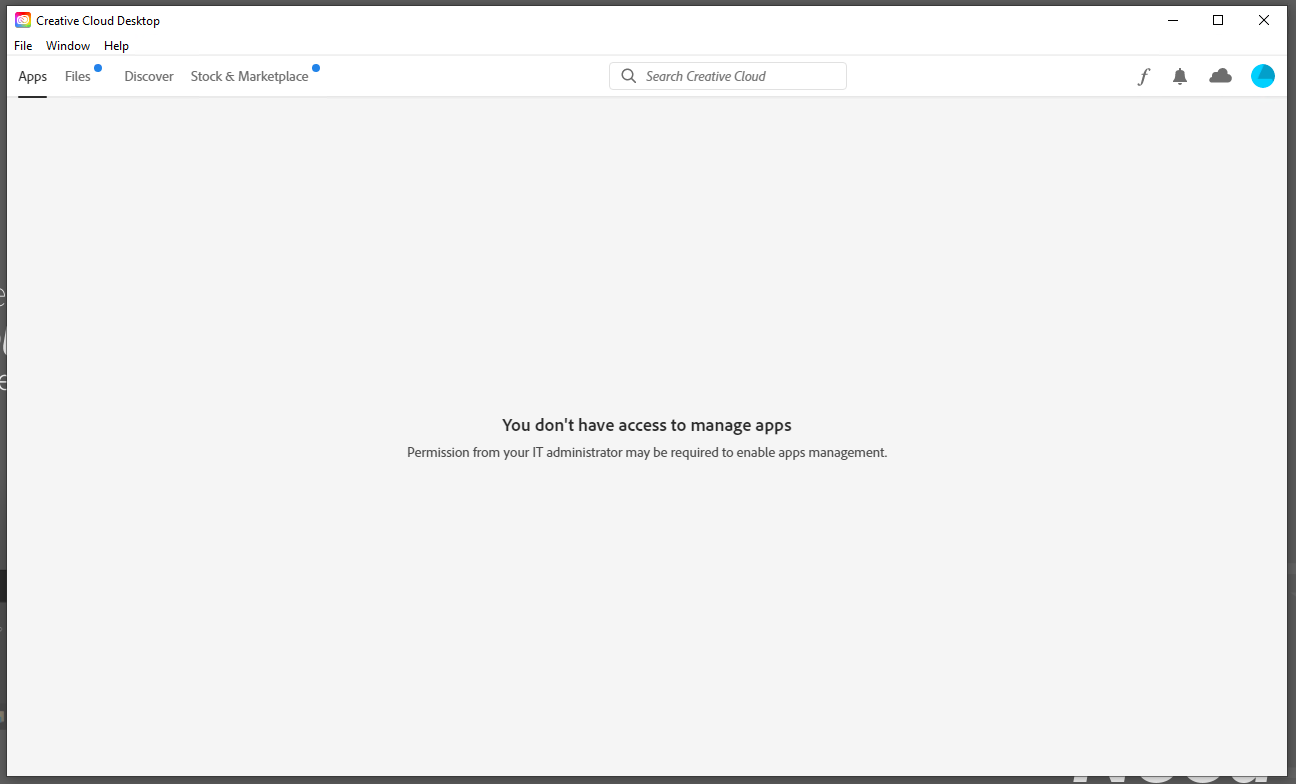This screenshot has height=784, width=1296.
Task: Minimize the Creative Cloud Desktop window
Action: click(1172, 20)
